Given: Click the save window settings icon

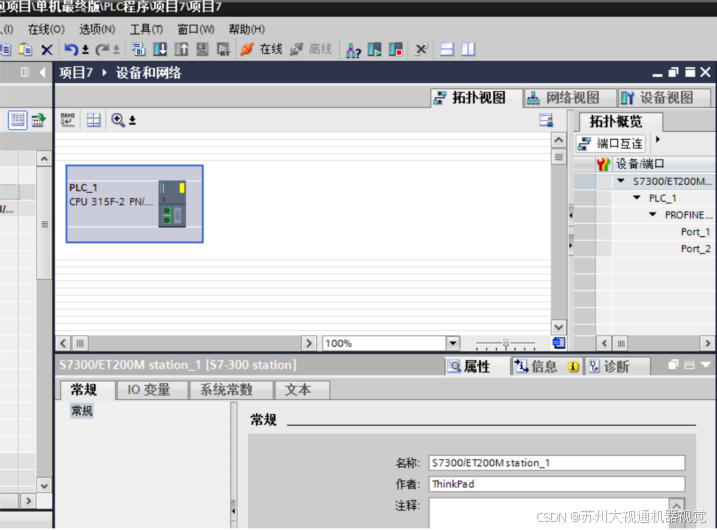Looking at the screenshot, I should 546,120.
